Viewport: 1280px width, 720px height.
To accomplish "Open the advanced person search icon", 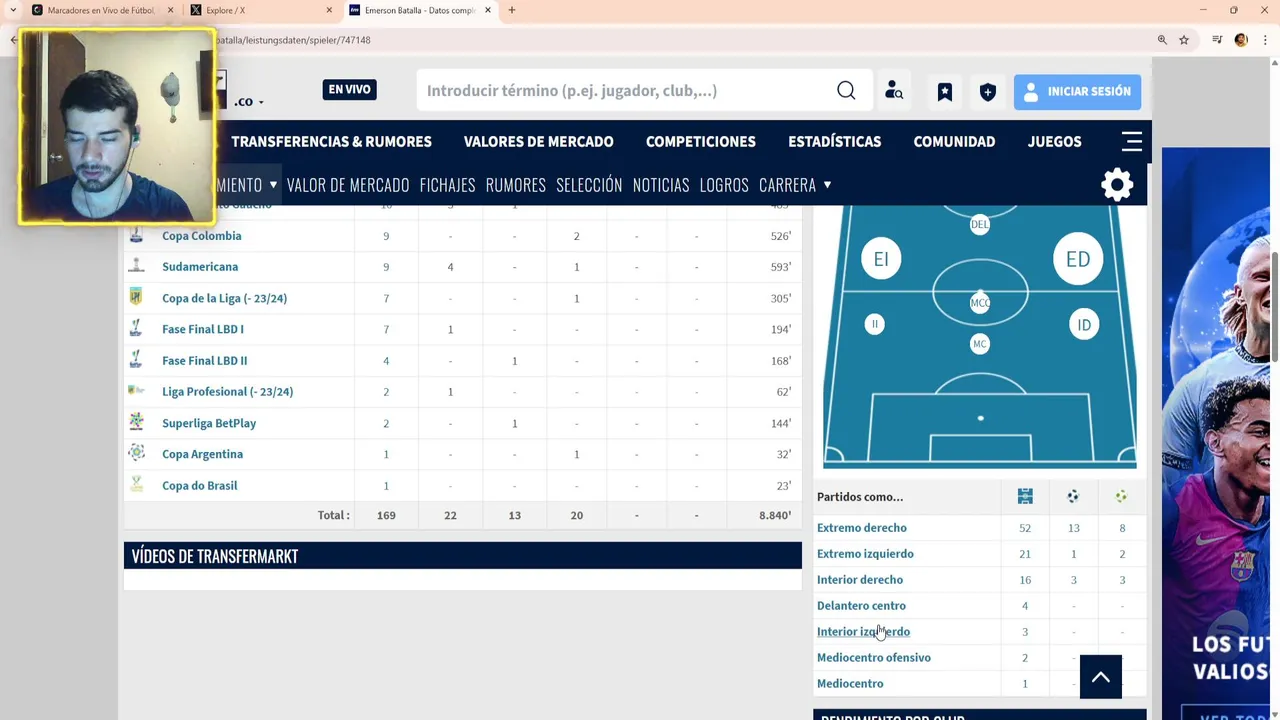I will coord(894,91).
